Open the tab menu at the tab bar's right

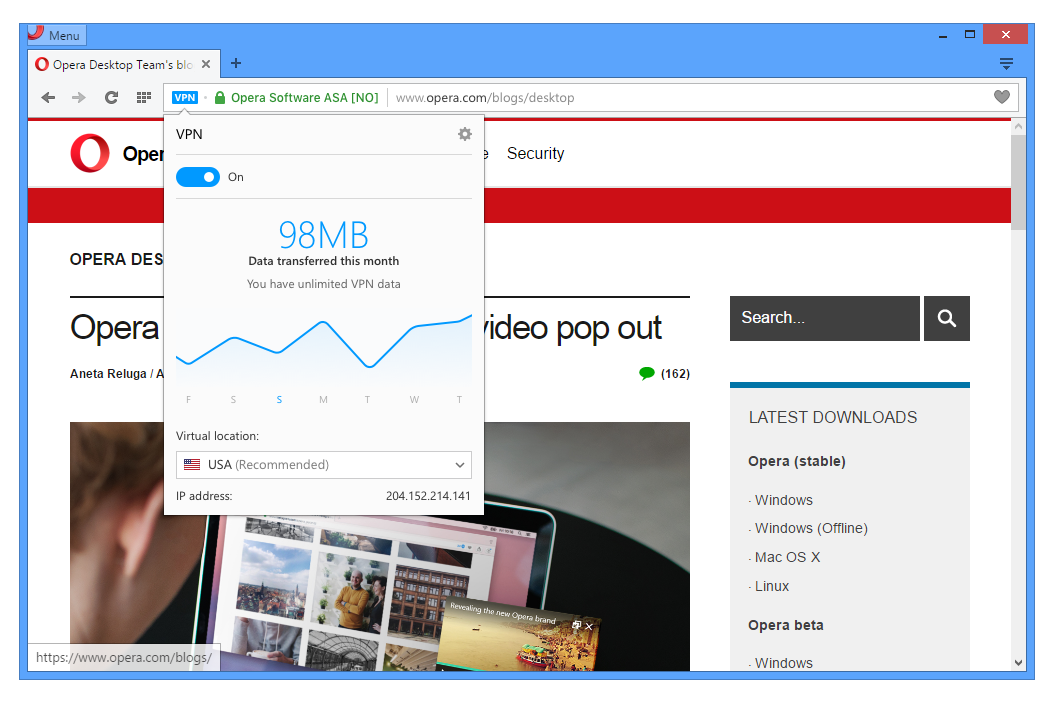pyautogui.click(x=1007, y=62)
